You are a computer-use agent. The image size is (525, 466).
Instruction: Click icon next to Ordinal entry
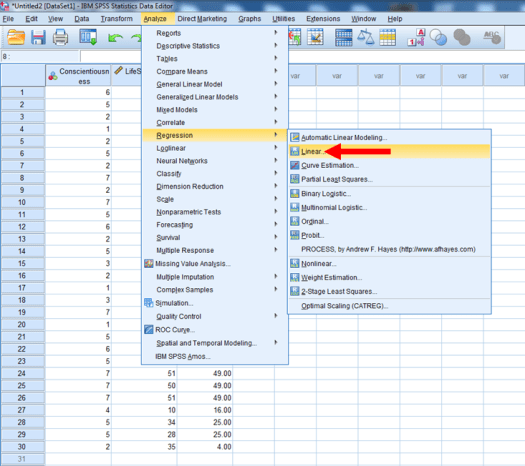295,221
